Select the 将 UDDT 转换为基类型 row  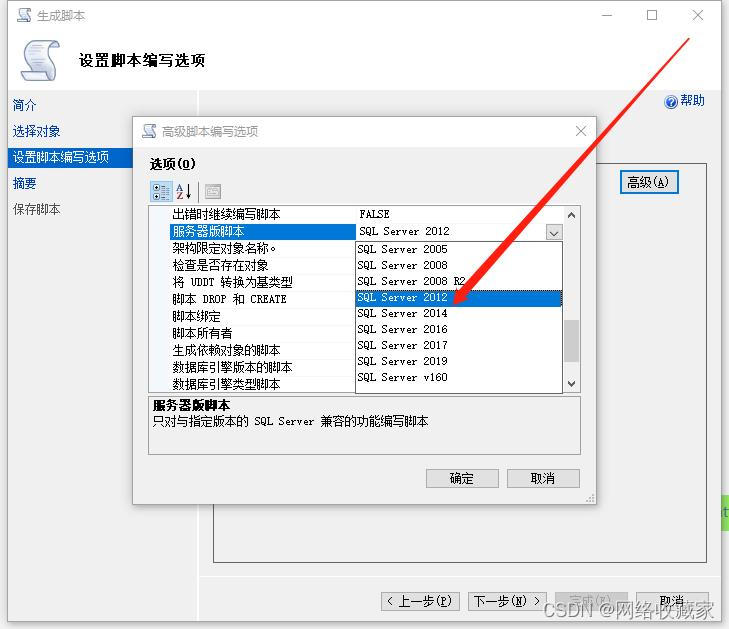point(263,282)
